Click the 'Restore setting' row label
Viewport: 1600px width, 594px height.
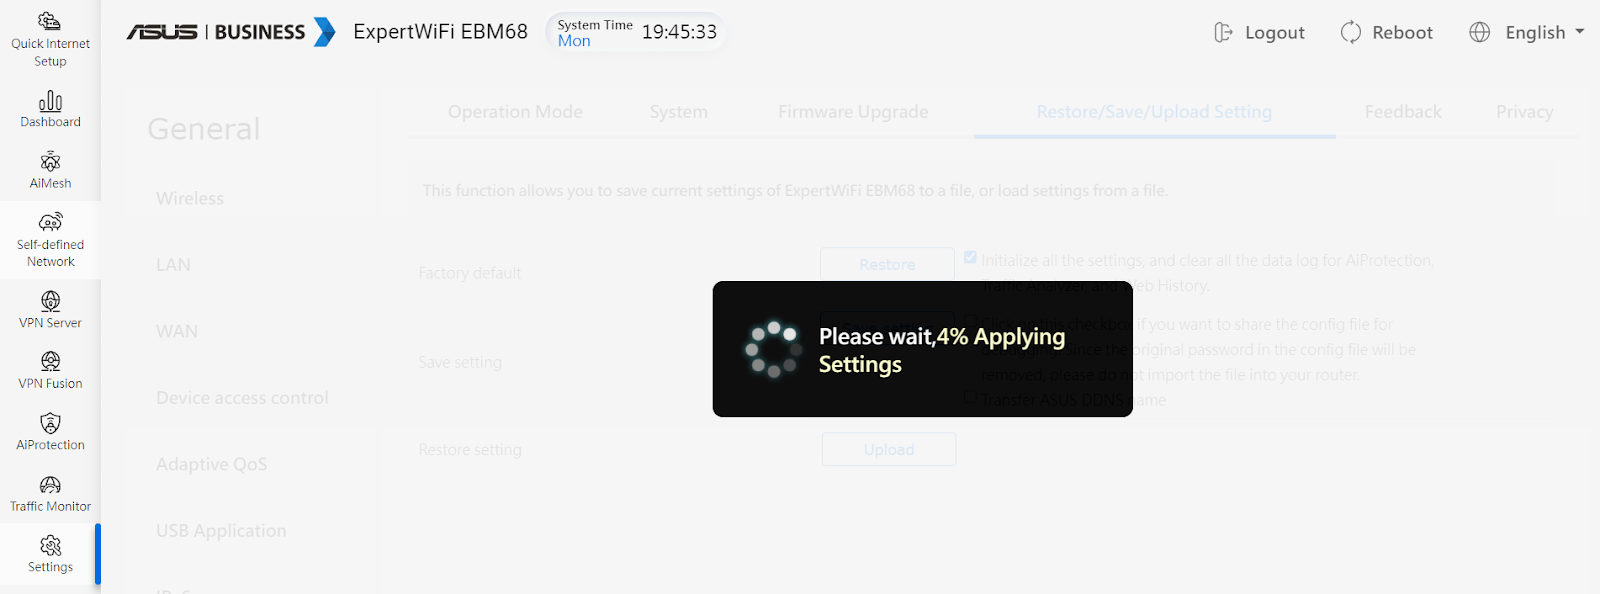[470, 450]
